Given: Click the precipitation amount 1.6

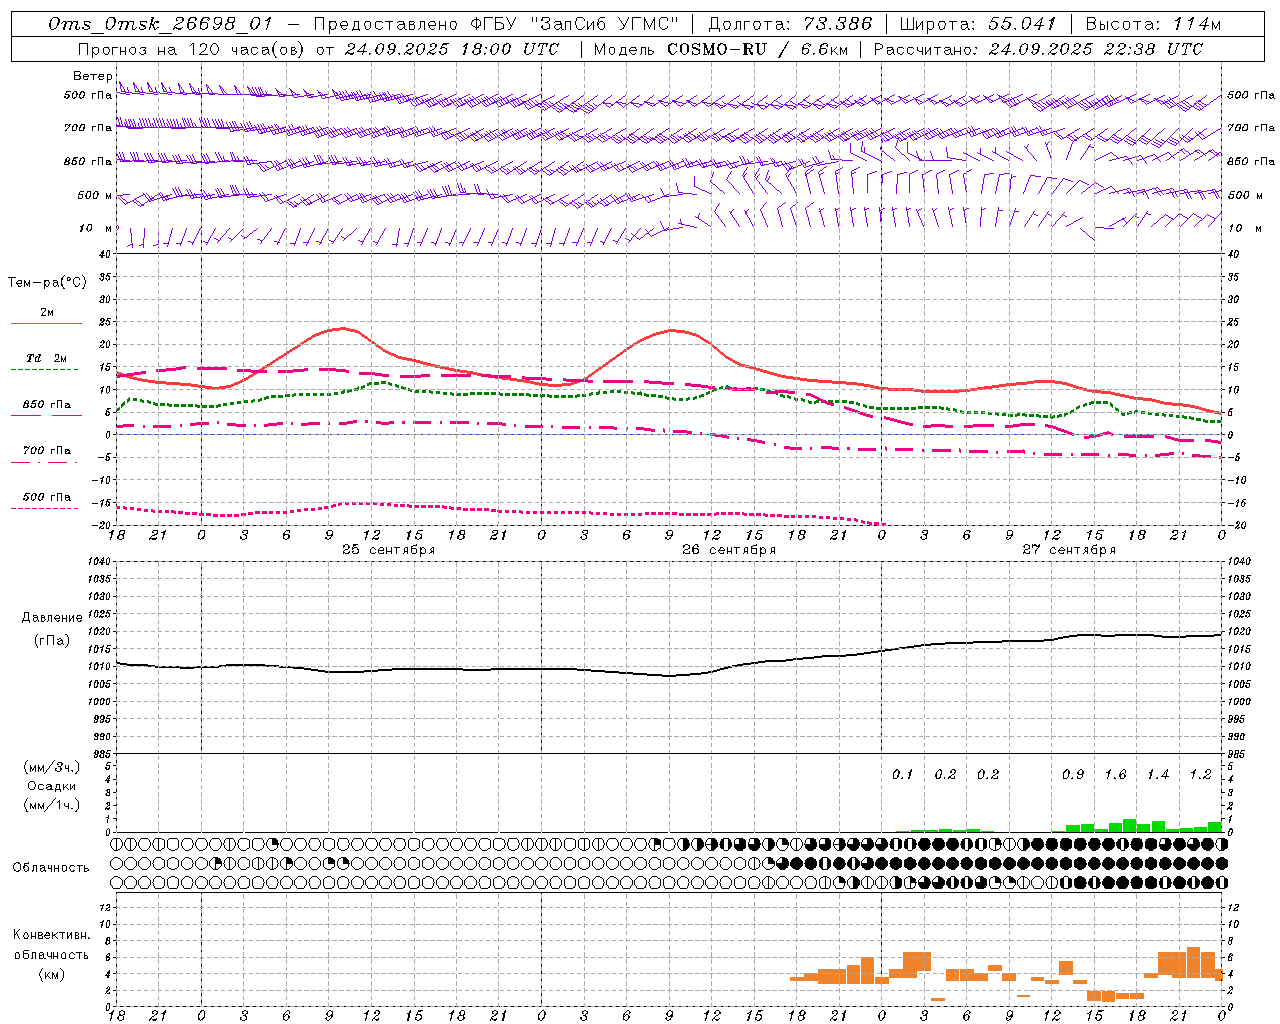Looking at the screenshot, I should click(1115, 775).
